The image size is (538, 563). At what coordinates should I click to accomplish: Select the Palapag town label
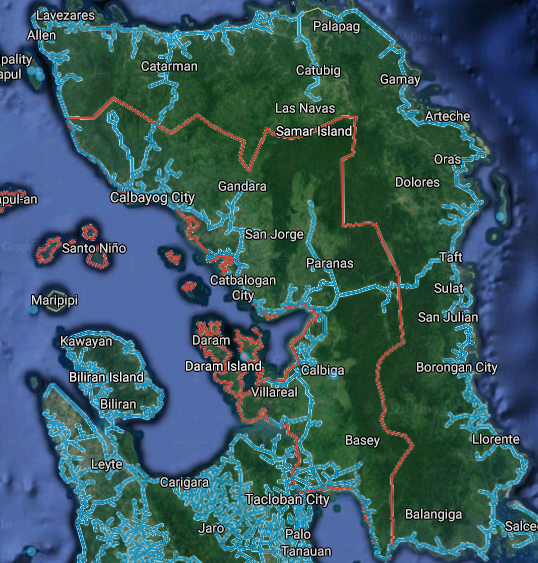(x=336, y=27)
